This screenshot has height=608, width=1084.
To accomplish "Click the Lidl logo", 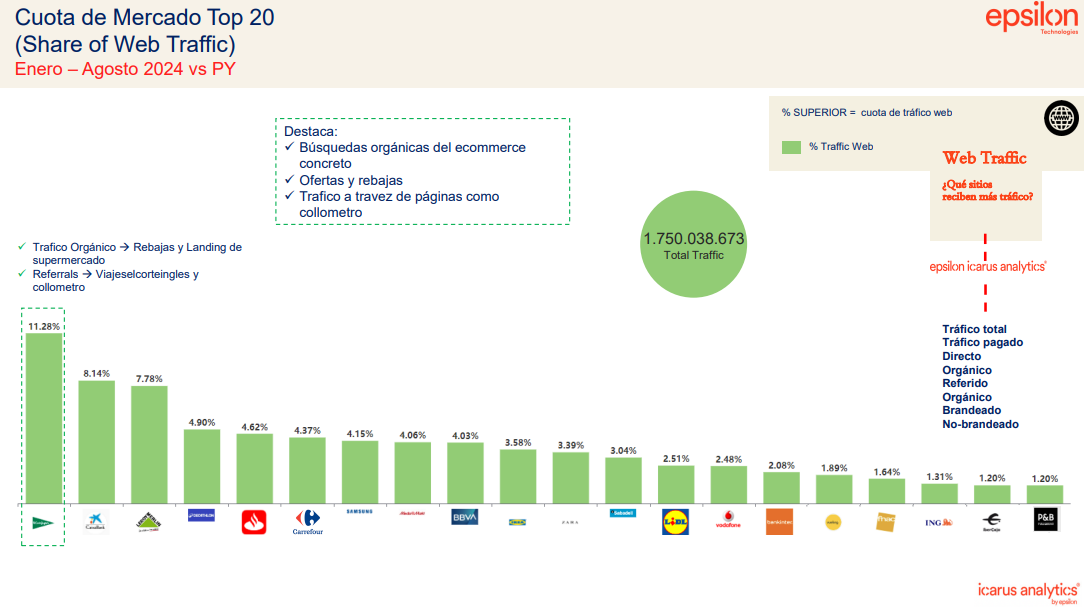I will click(675, 522).
